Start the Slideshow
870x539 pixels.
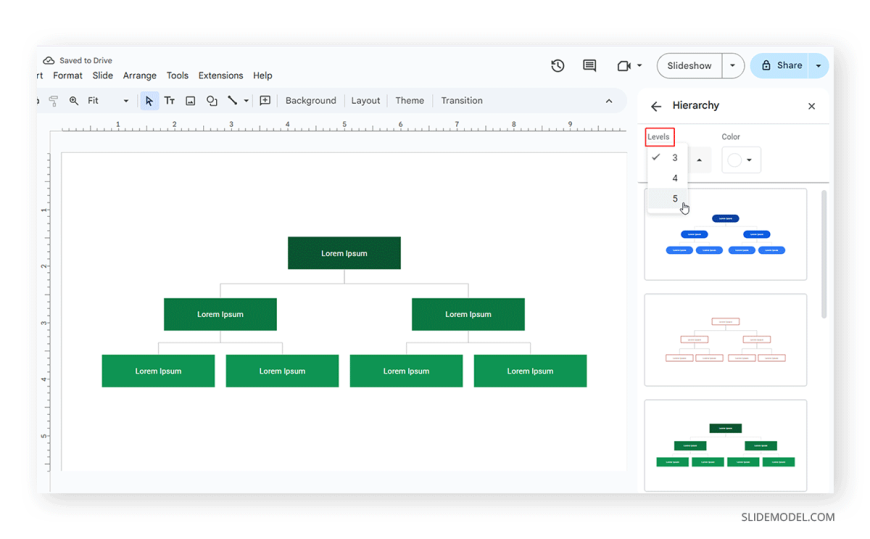[x=689, y=66]
